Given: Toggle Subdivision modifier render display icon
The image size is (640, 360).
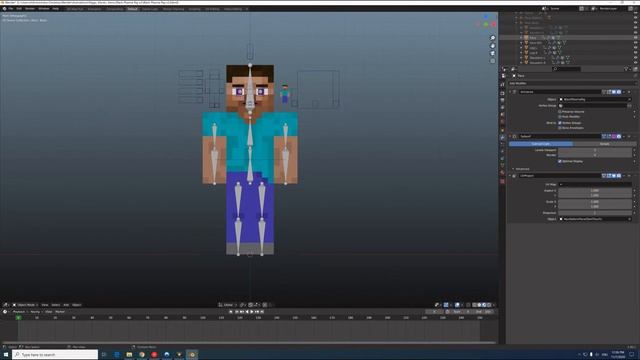Looking at the screenshot, I should point(619,136).
